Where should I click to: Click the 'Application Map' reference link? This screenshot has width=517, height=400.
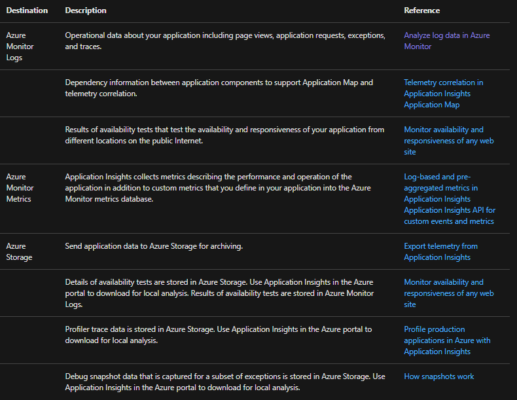click(x=432, y=105)
